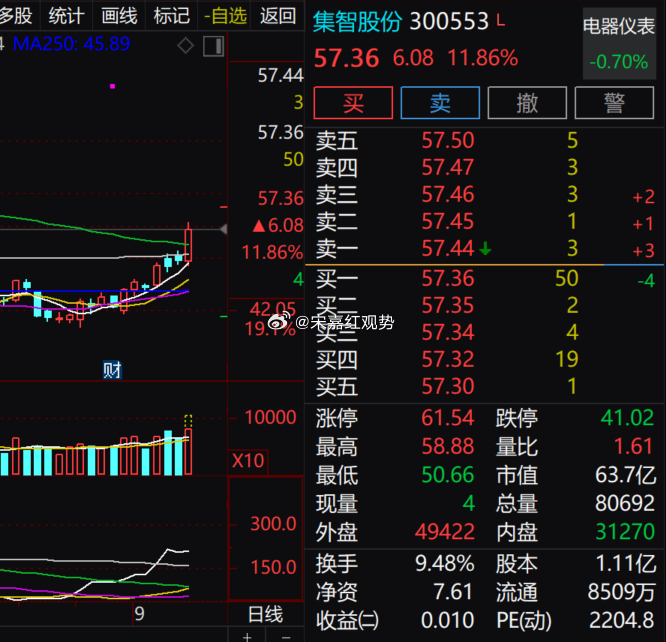This screenshot has height=642, width=666.
Task: Click the 净资 value 7.61
Action: click(x=453, y=592)
